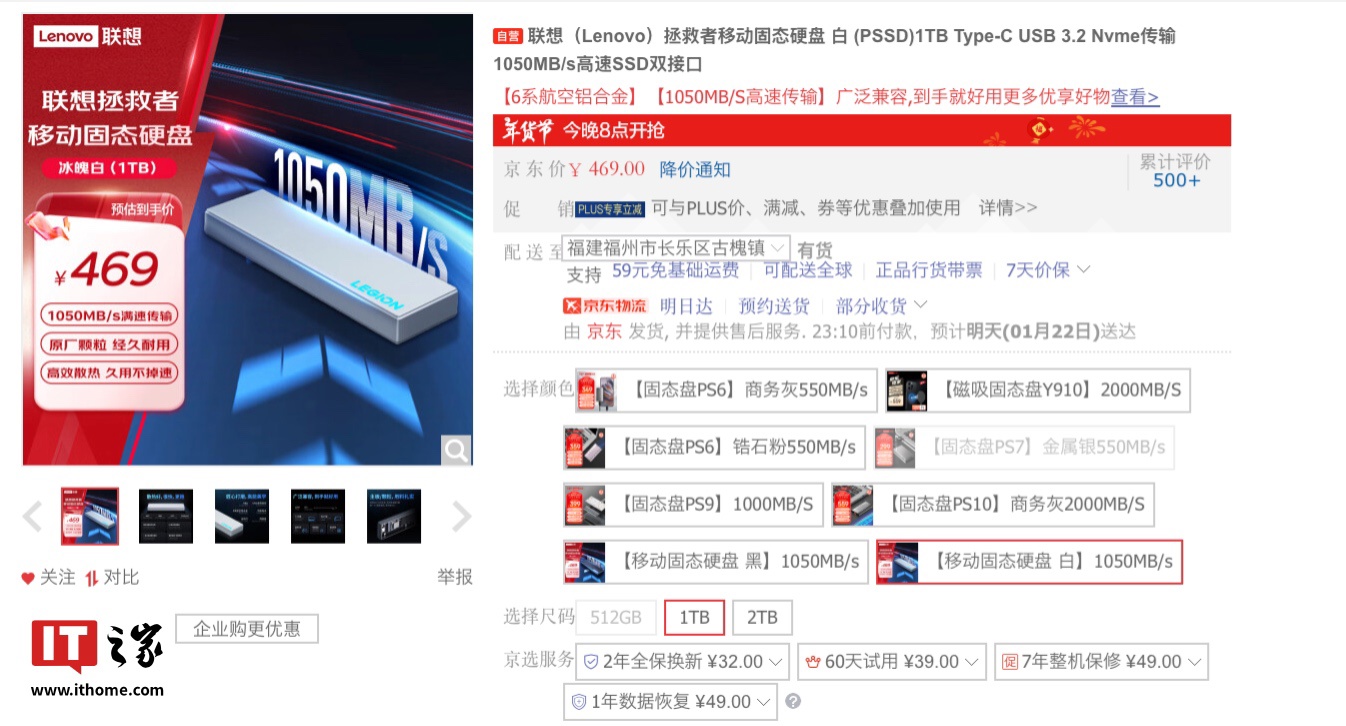The width and height of the screenshot is (1346, 726).
Task: Select the first red product thumbnail
Action: (x=90, y=516)
